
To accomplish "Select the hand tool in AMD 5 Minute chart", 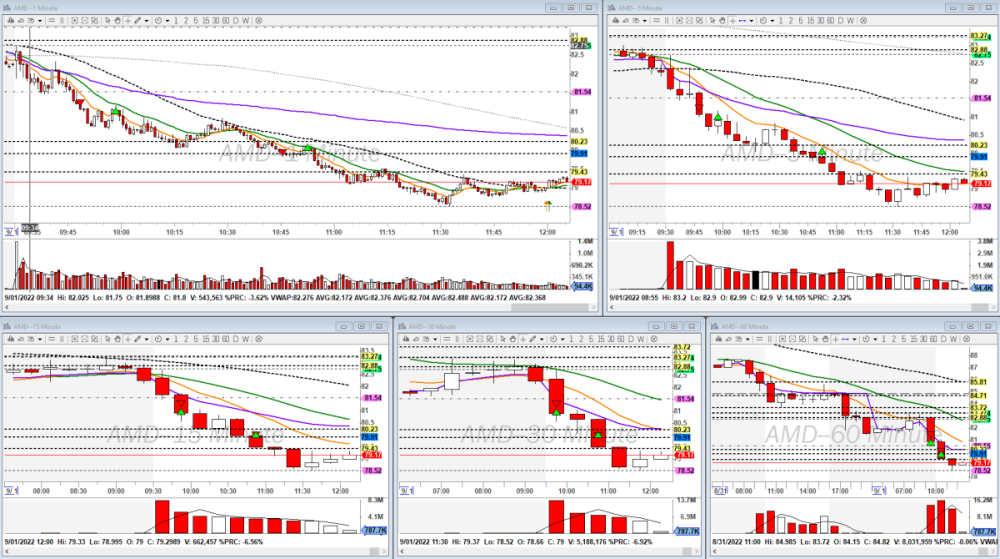I will pos(722,20).
